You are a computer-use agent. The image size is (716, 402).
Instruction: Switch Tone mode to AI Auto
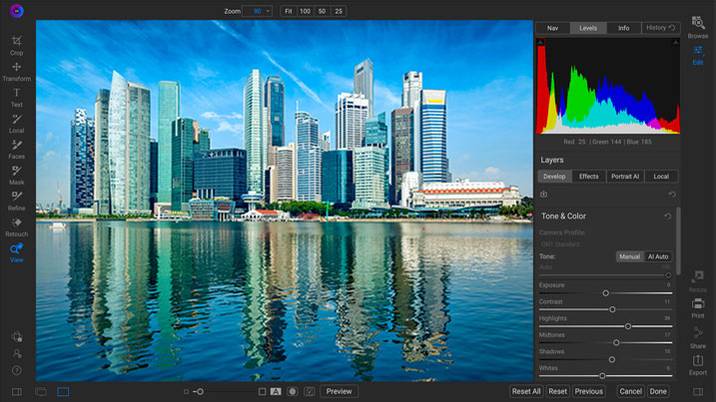click(x=658, y=256)
